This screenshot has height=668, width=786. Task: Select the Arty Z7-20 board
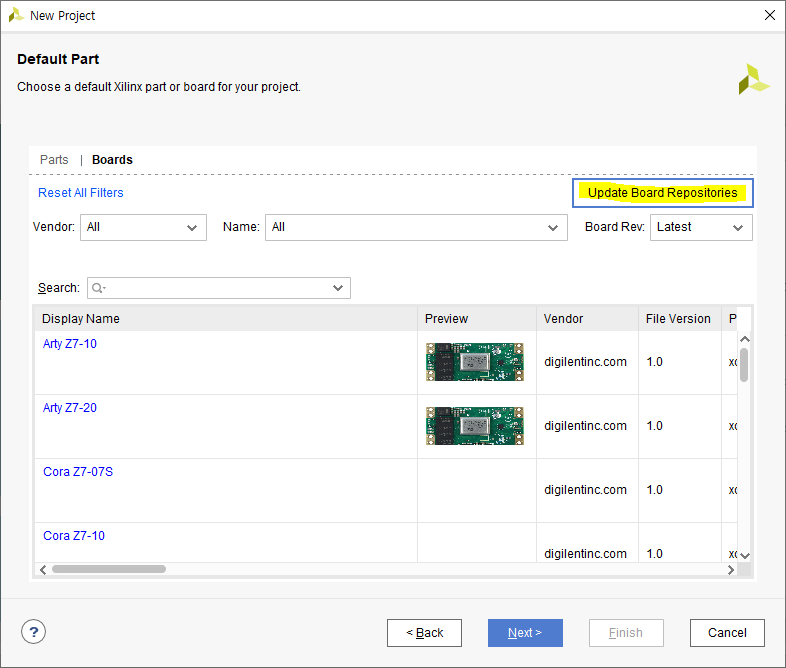tap(70, 408)
